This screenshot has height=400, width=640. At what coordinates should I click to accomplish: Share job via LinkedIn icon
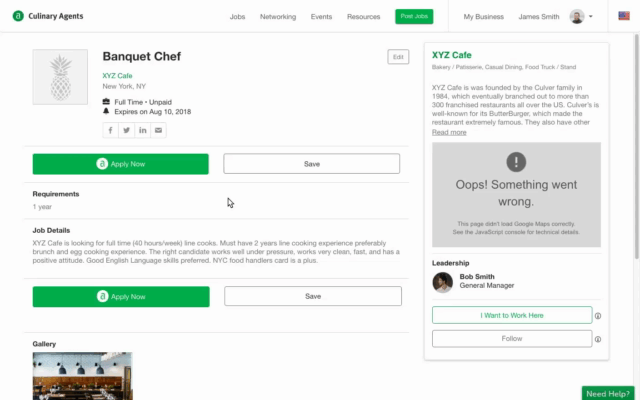142,130
